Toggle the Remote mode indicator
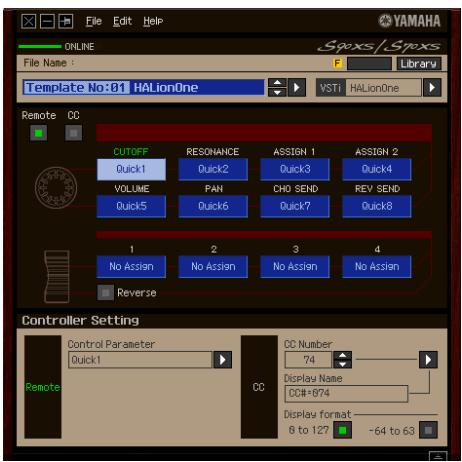Viewport: 462px width, 462px height. [x=39, y=133]
